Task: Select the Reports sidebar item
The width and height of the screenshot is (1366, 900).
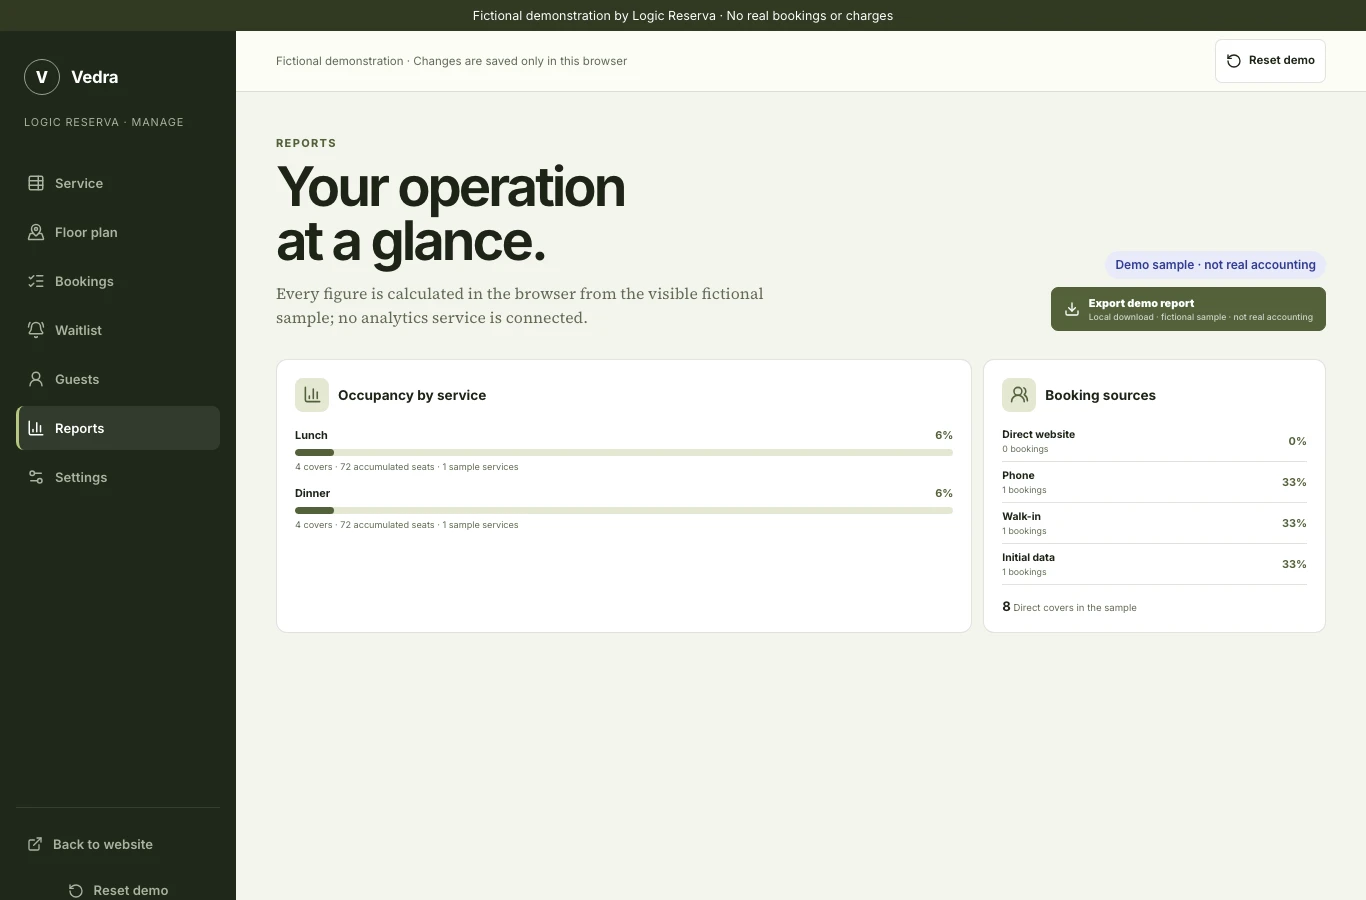Action: click(118, 428)
